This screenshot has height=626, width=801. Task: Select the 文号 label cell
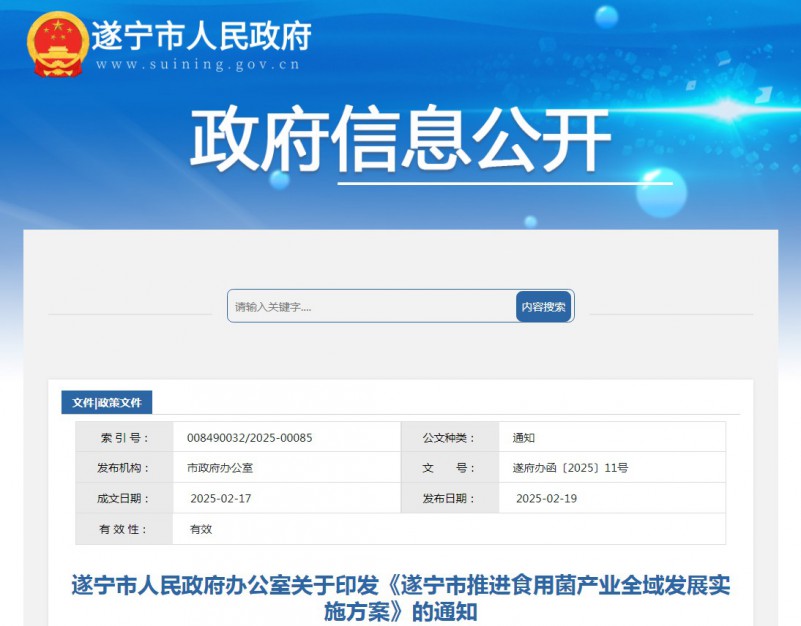(450, 468)
